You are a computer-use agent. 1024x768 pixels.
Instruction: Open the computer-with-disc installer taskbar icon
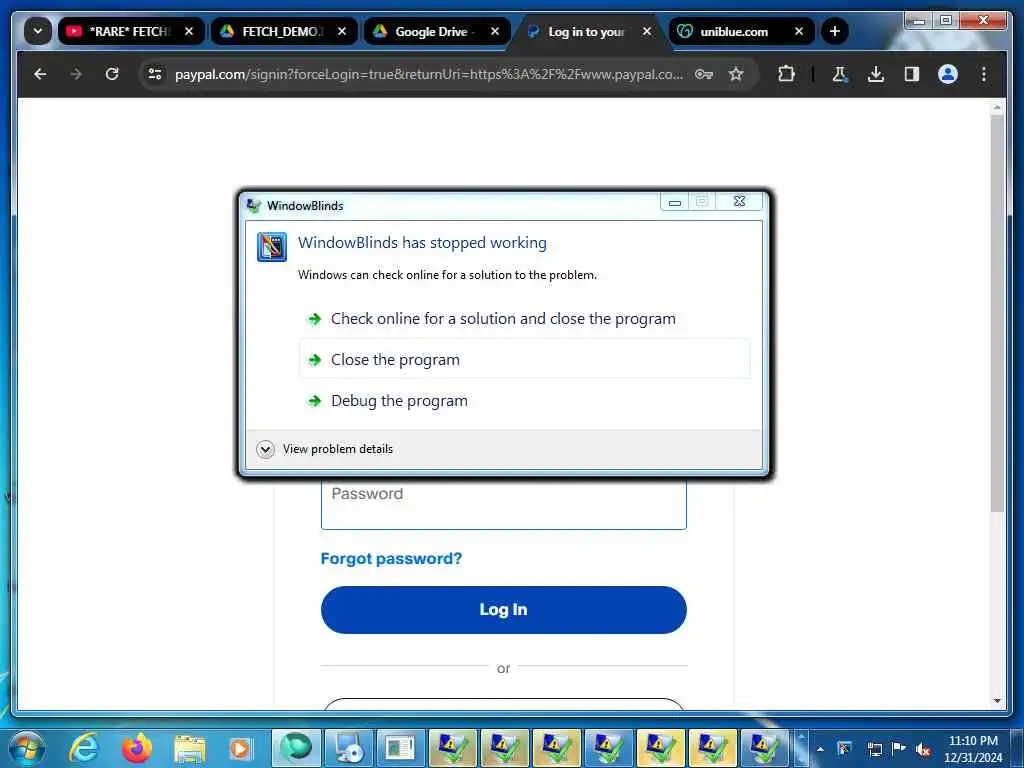(349, 748)
